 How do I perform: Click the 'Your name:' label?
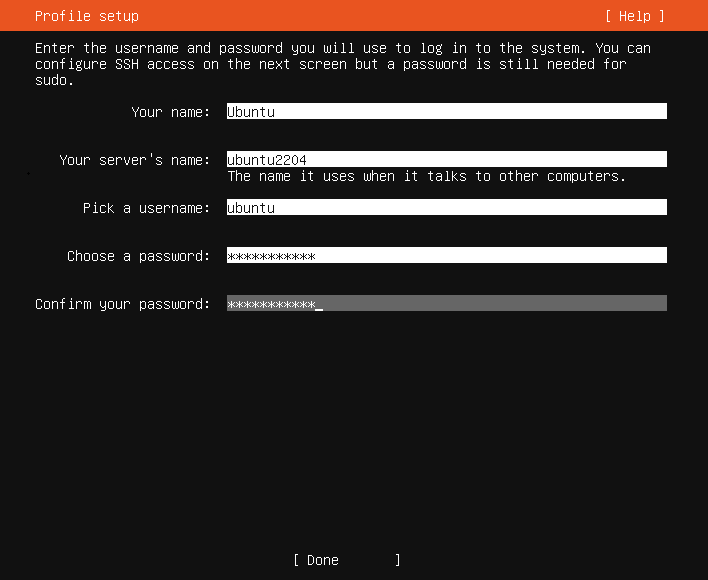(x=171, y=112)
